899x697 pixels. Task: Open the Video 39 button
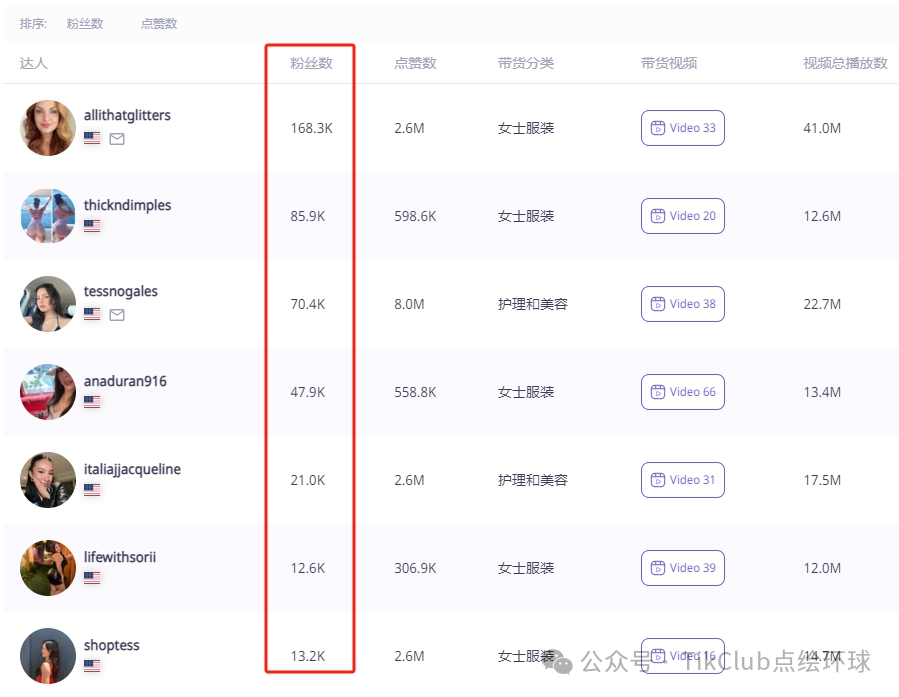[x=682, y=568]
